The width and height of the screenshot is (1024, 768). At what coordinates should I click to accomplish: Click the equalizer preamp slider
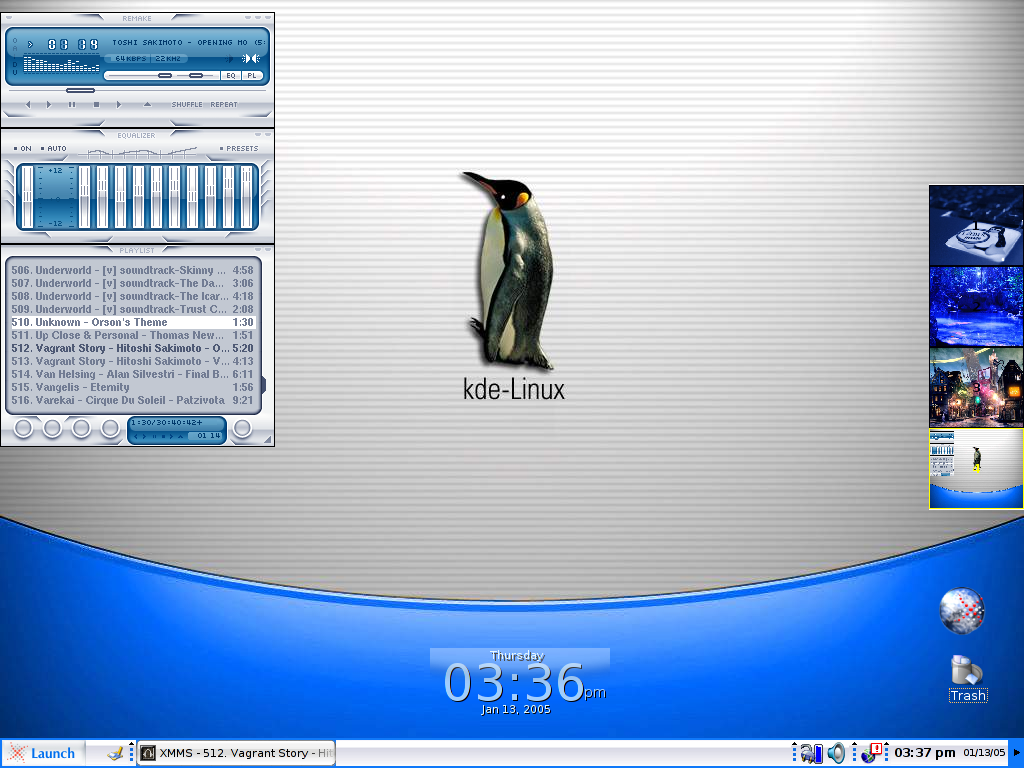pyautogui.click(x=27, y=197)
